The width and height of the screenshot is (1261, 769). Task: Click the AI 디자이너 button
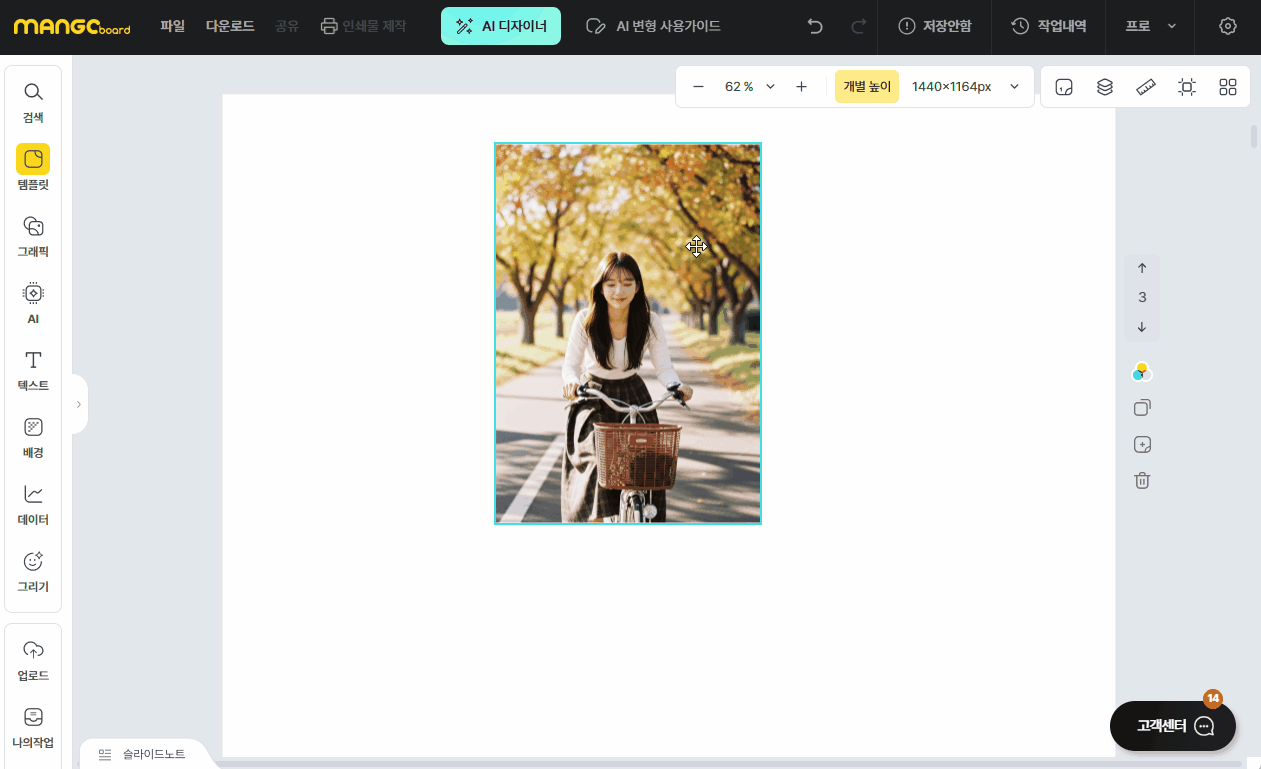point(501,26)
